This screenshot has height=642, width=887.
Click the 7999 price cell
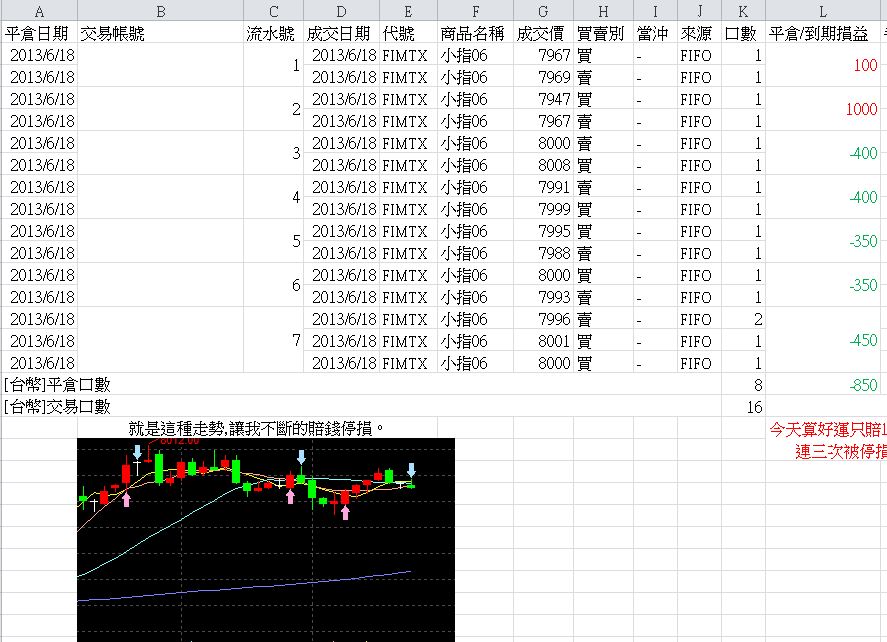544,209
